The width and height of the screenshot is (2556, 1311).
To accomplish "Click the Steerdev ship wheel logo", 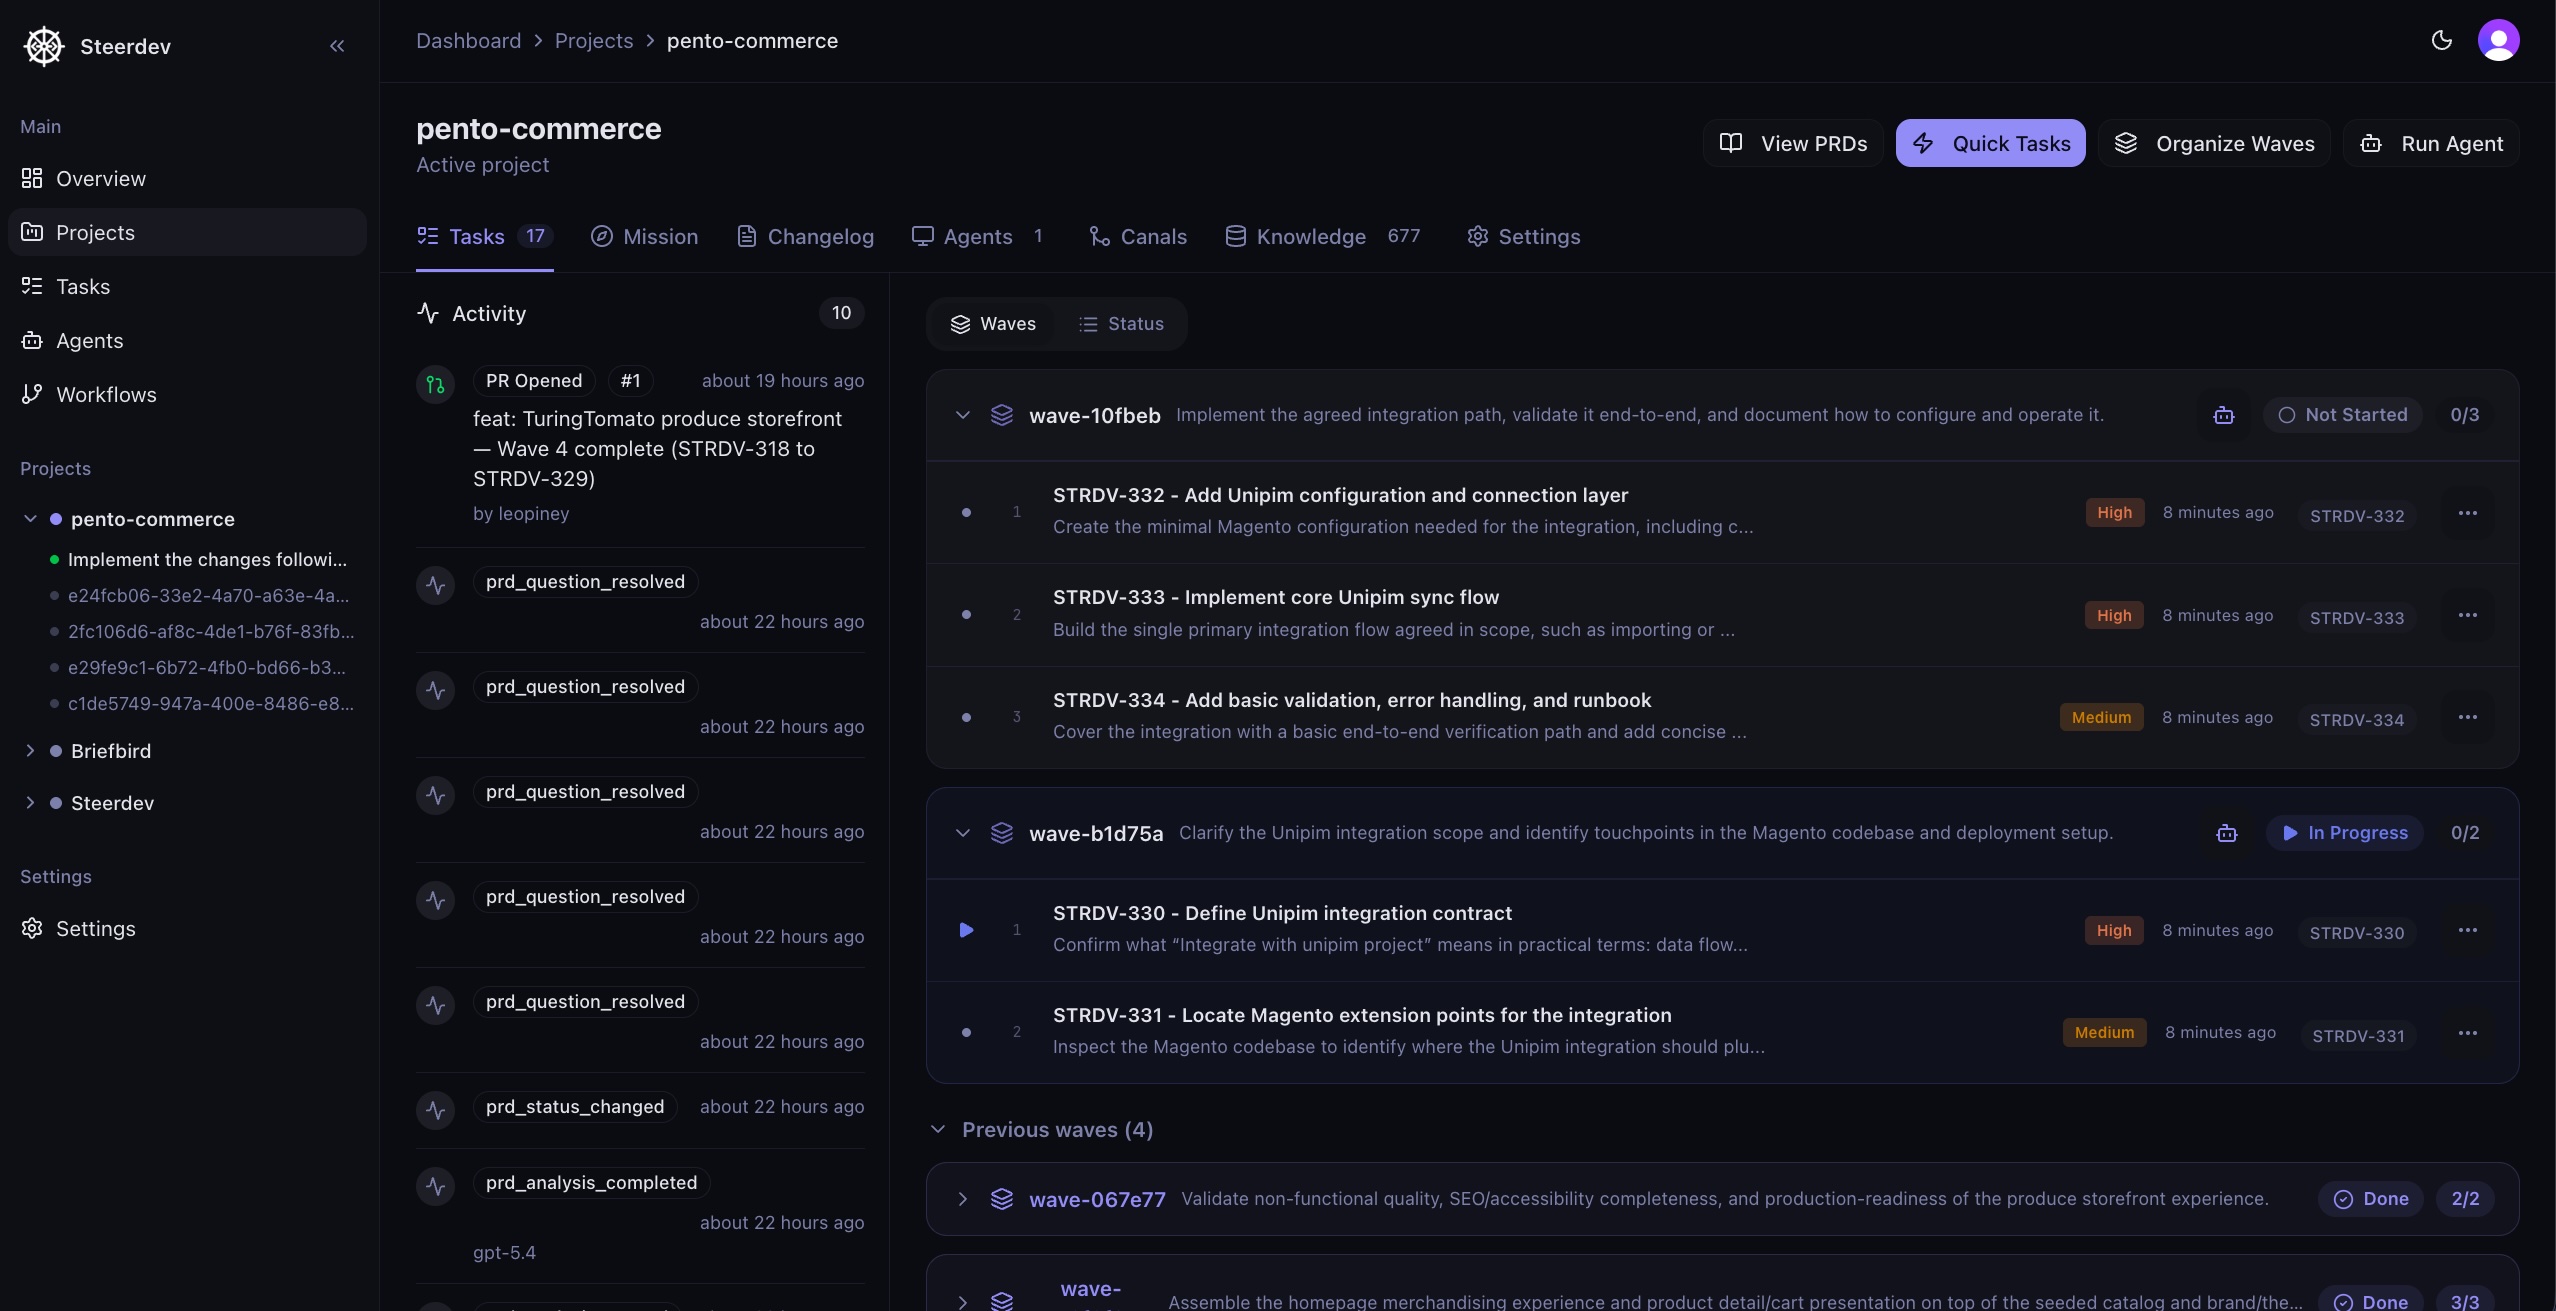I will 44,45.
